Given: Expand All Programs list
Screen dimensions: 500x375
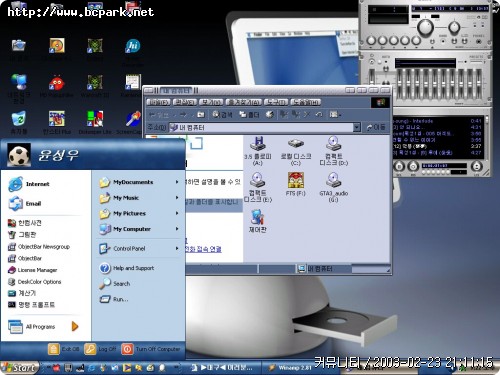Looking at the screenshot, I should [x=43, y=327].
